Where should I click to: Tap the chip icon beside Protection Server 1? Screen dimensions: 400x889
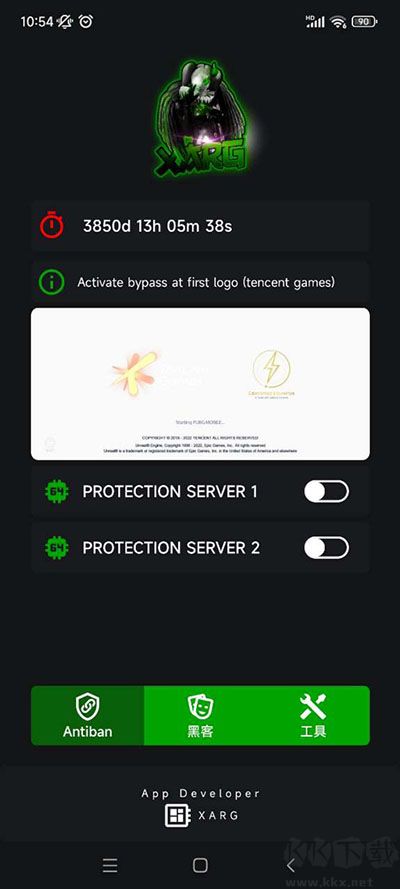(57, 491)
